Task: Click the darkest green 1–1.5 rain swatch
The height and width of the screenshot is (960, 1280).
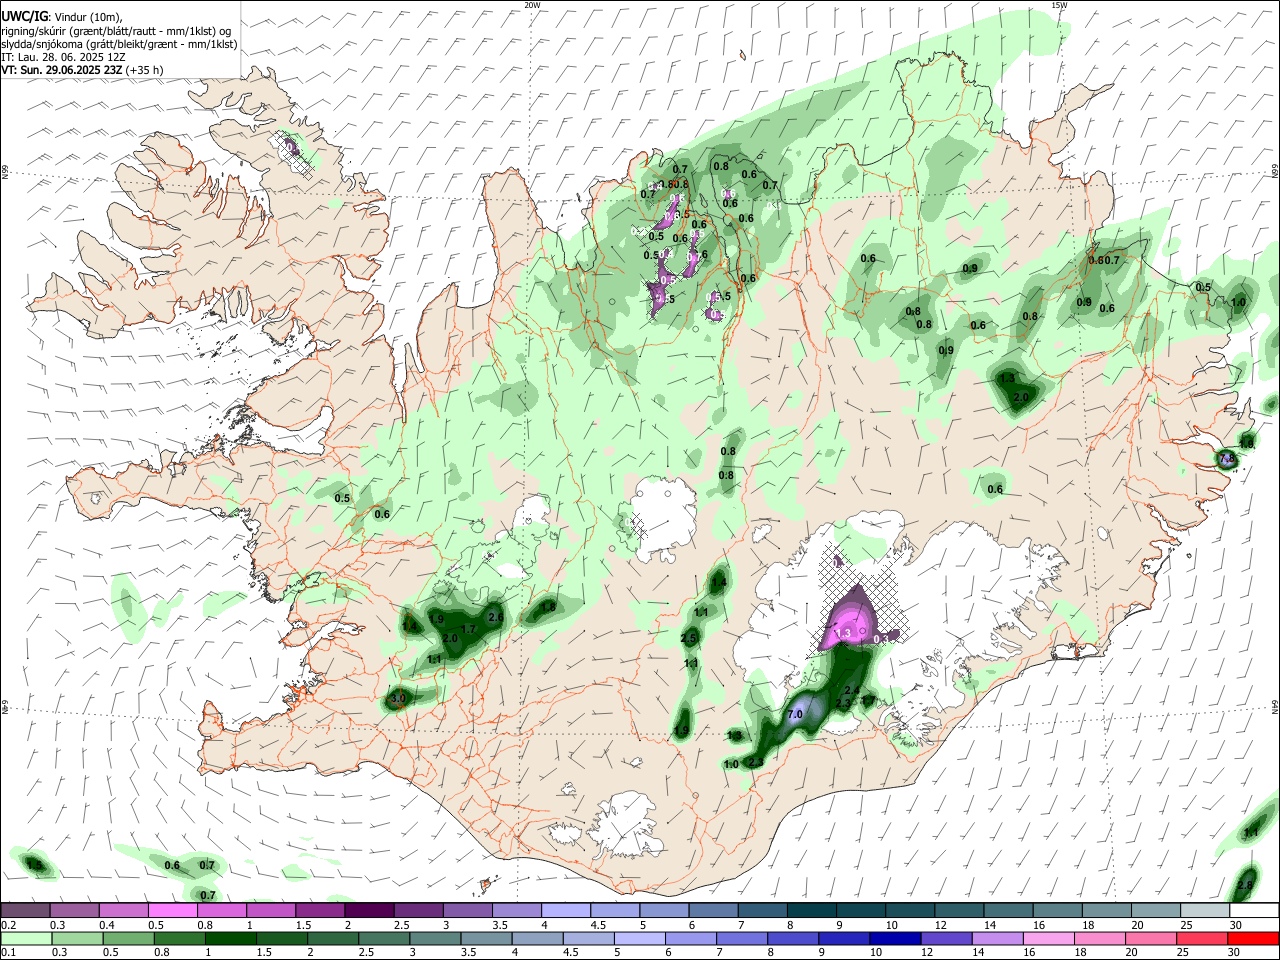Action: click(229, 938)
